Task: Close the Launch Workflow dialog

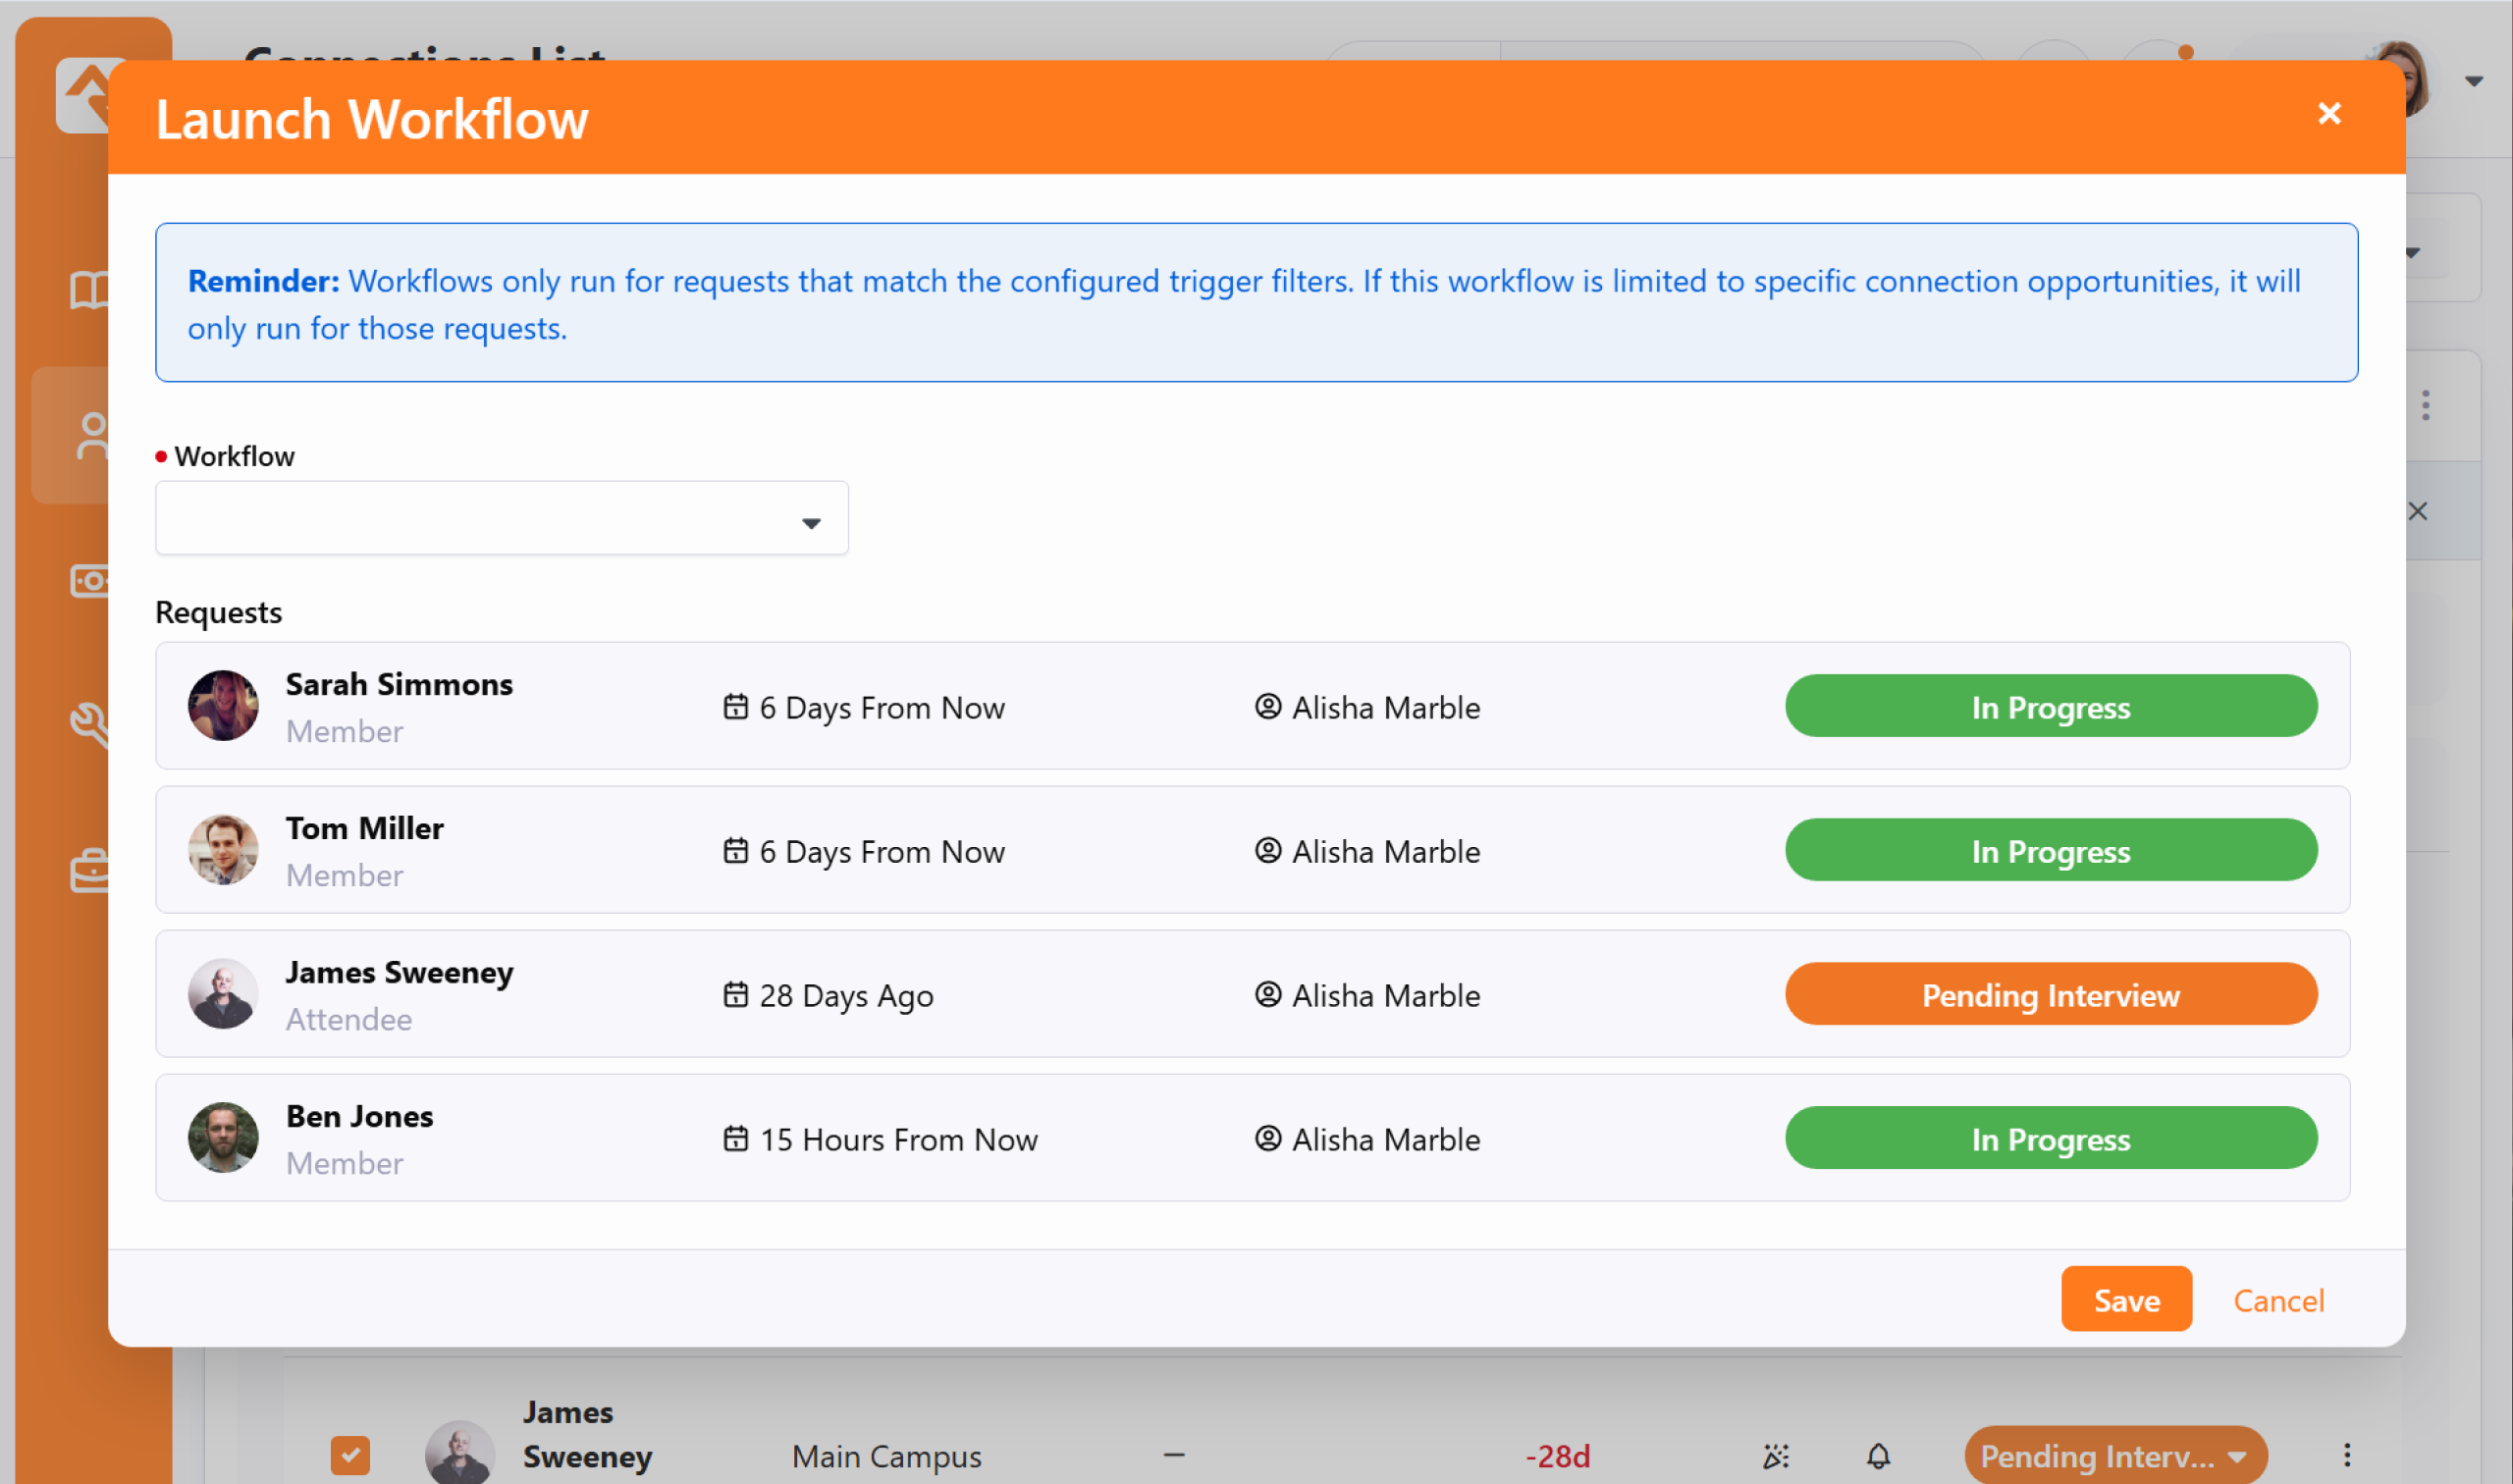Action: pos(2328,114)
